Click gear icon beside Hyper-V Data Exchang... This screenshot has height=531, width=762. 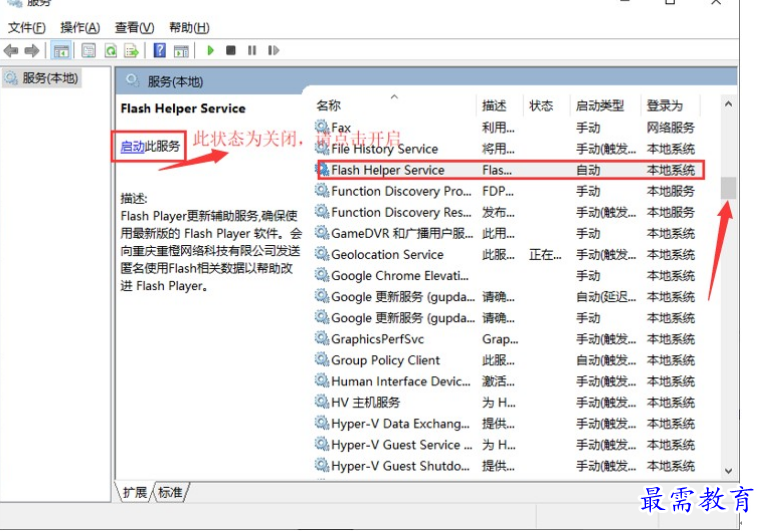tap(322, 423)
